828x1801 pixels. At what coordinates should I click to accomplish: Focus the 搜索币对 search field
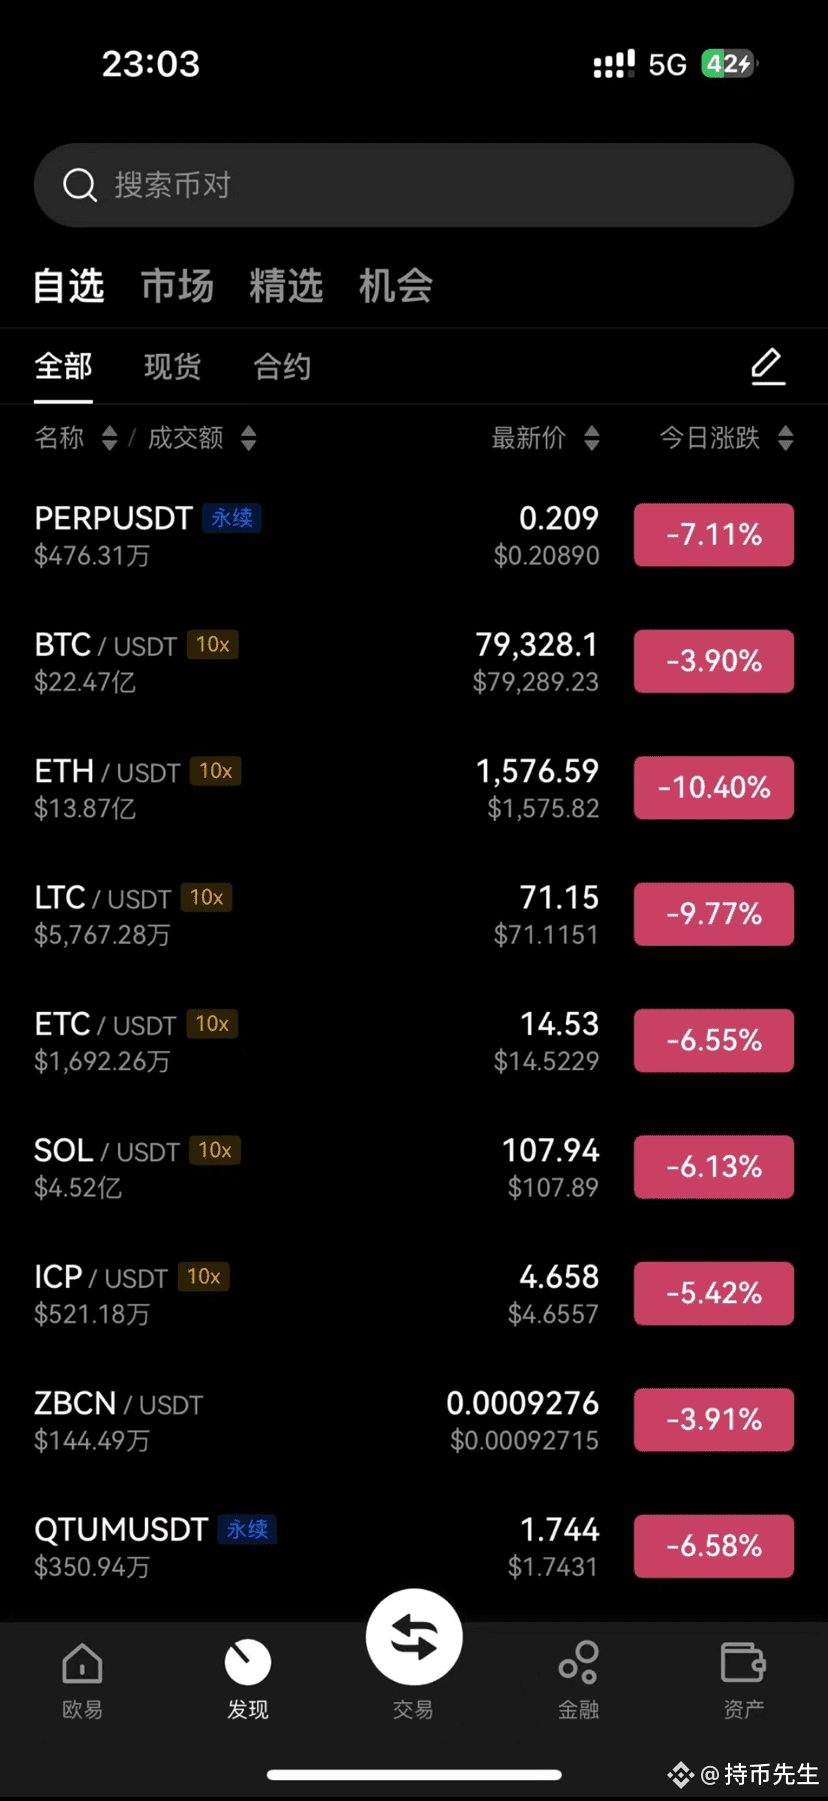[414, 185]
